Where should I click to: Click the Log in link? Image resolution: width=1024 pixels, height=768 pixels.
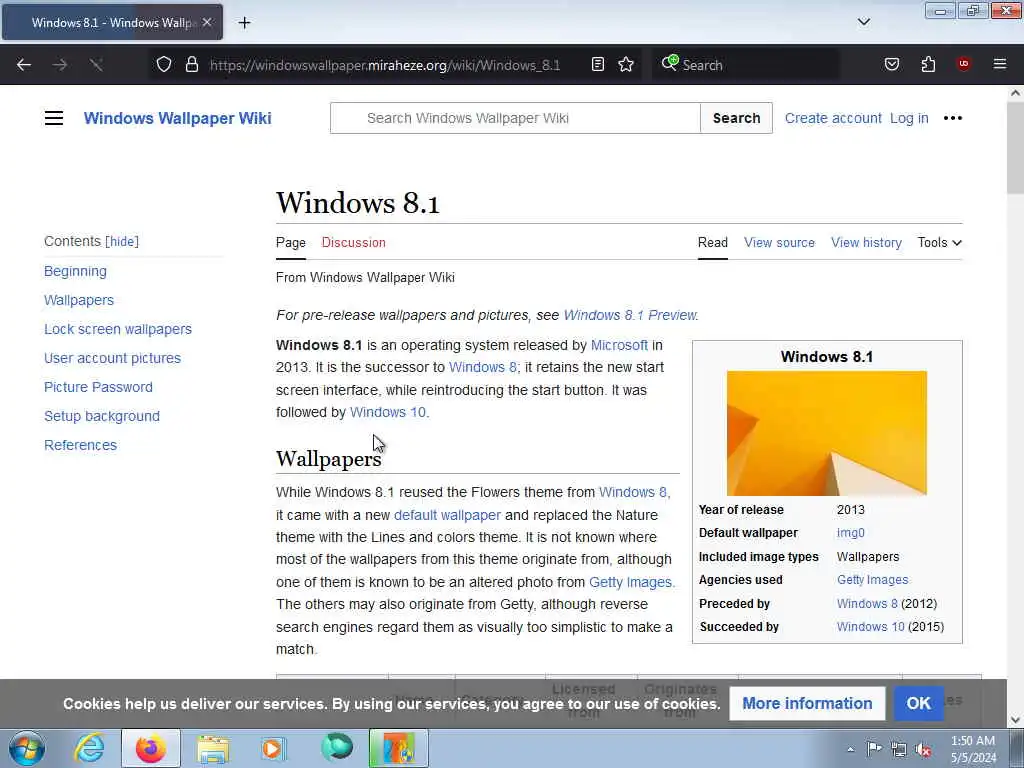[x=909, y=118]
